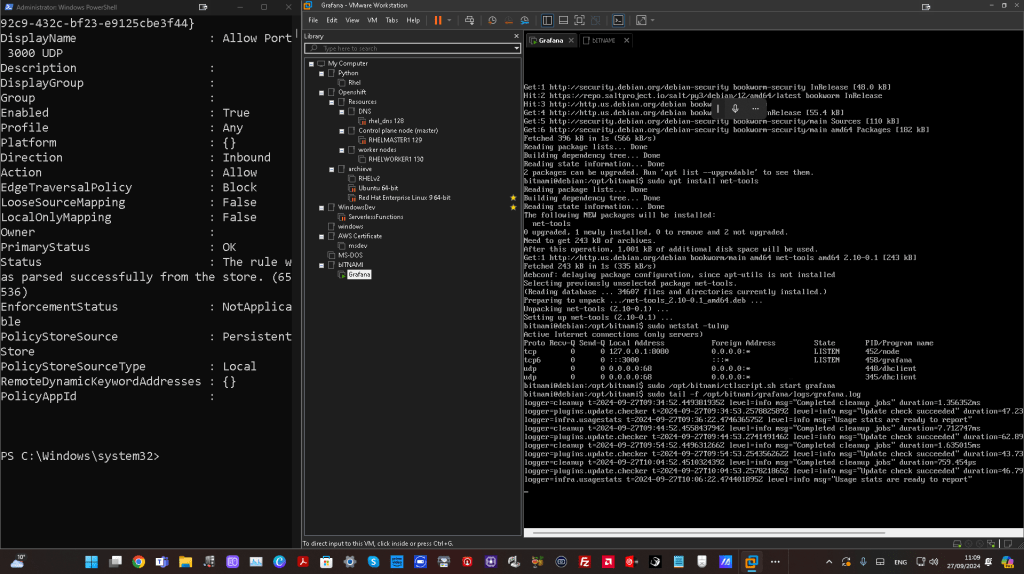Open Skype from the taskbar
The height and width of the screenshot is (574, 1024).
(374, 562)
